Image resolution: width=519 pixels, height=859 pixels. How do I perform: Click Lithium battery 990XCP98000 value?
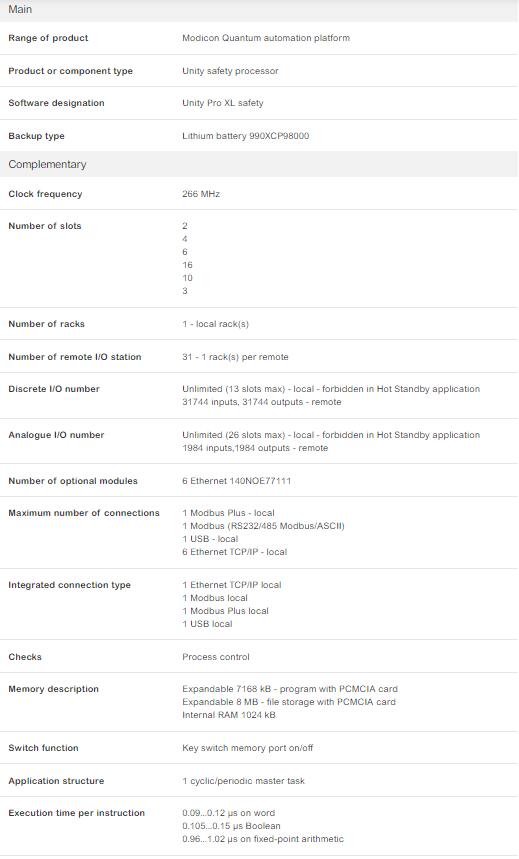point(246,136)
